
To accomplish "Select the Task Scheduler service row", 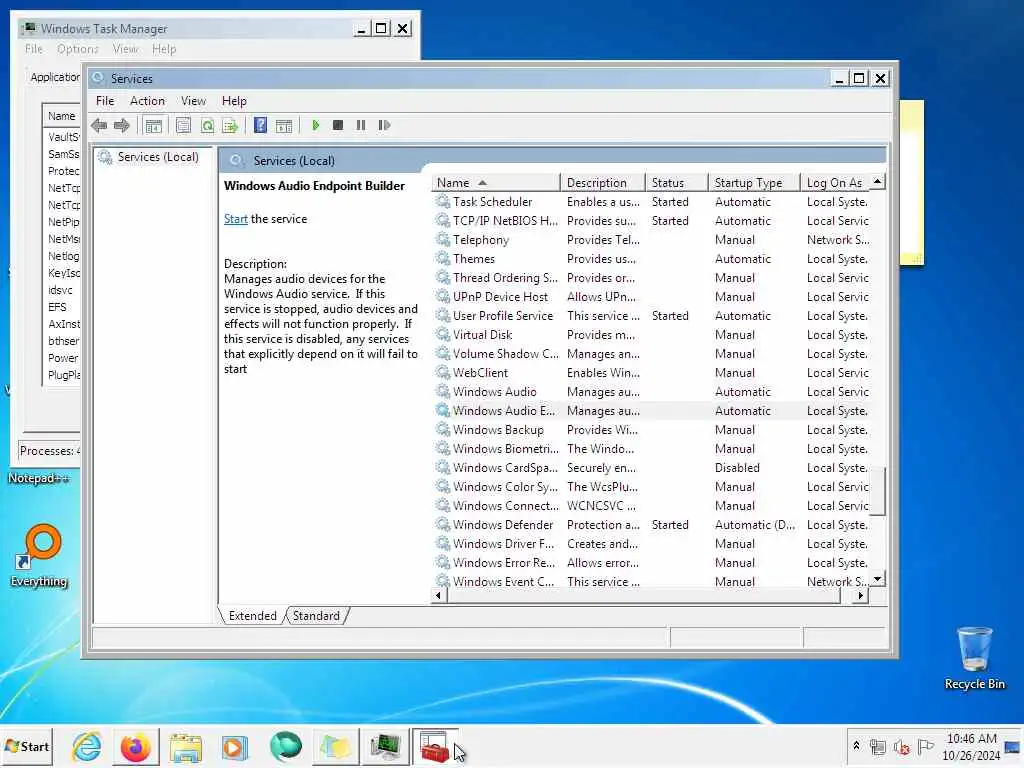I will point(652,202).
